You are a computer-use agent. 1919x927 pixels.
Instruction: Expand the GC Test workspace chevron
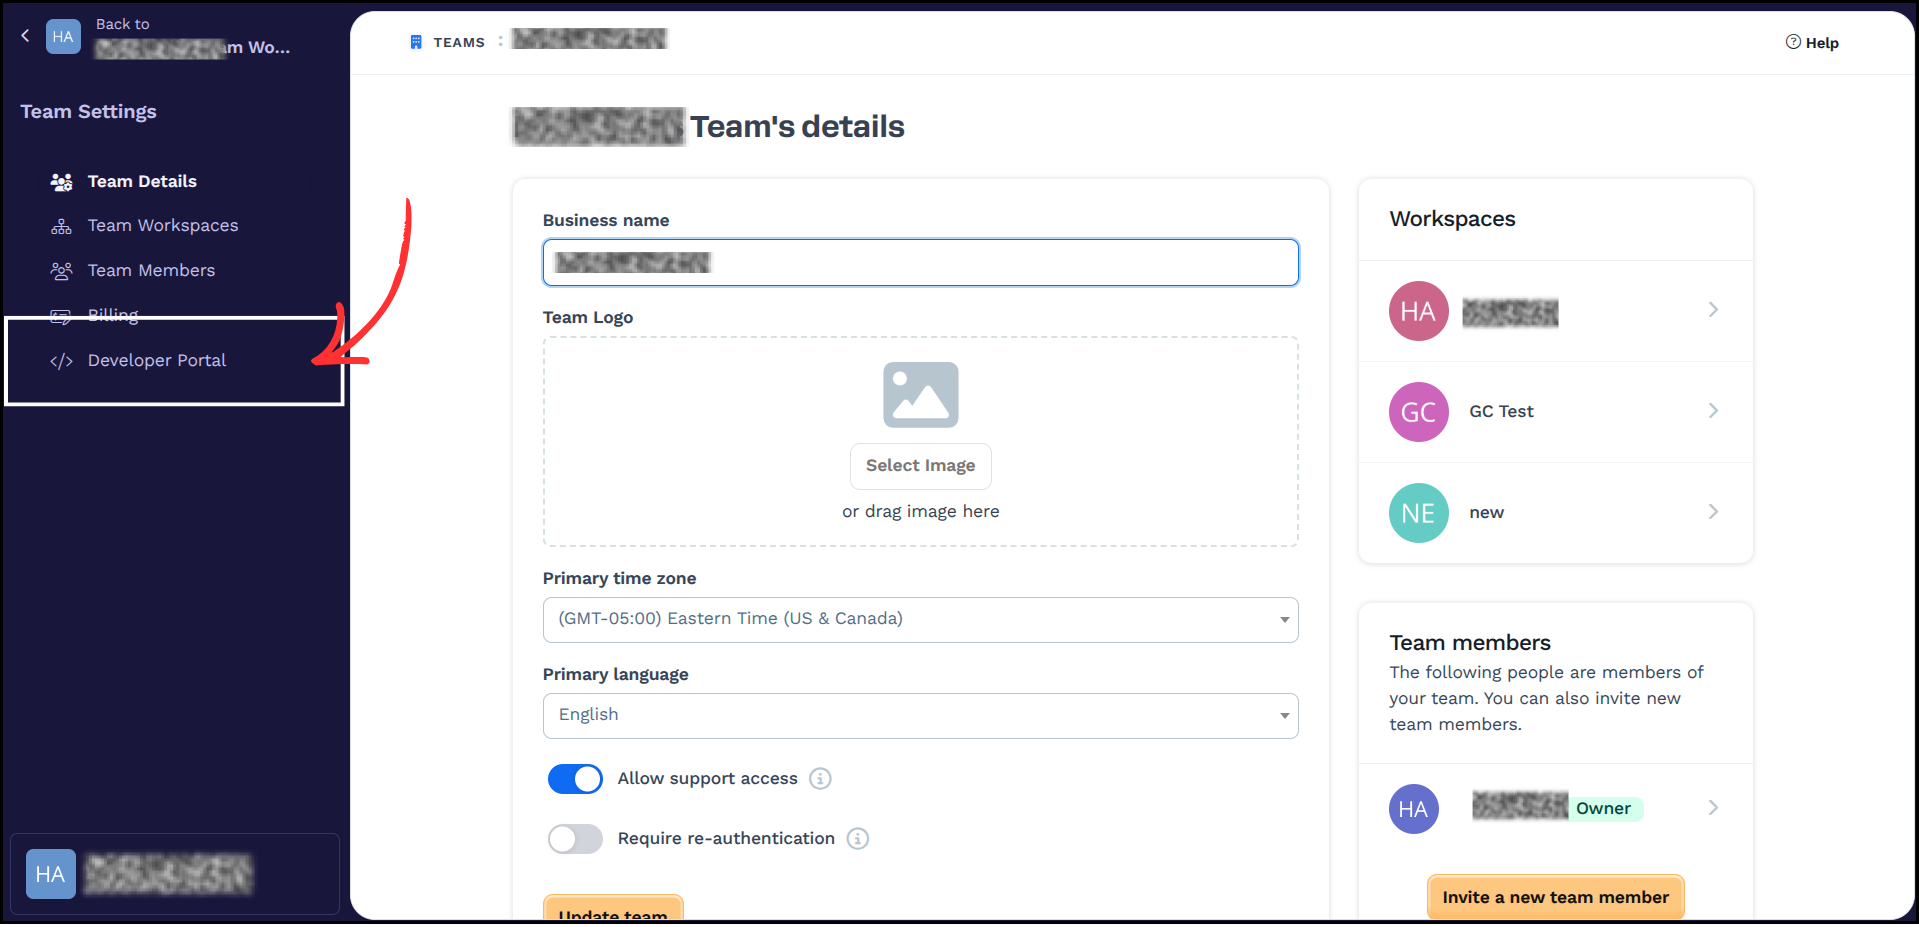coord(1712,410)
